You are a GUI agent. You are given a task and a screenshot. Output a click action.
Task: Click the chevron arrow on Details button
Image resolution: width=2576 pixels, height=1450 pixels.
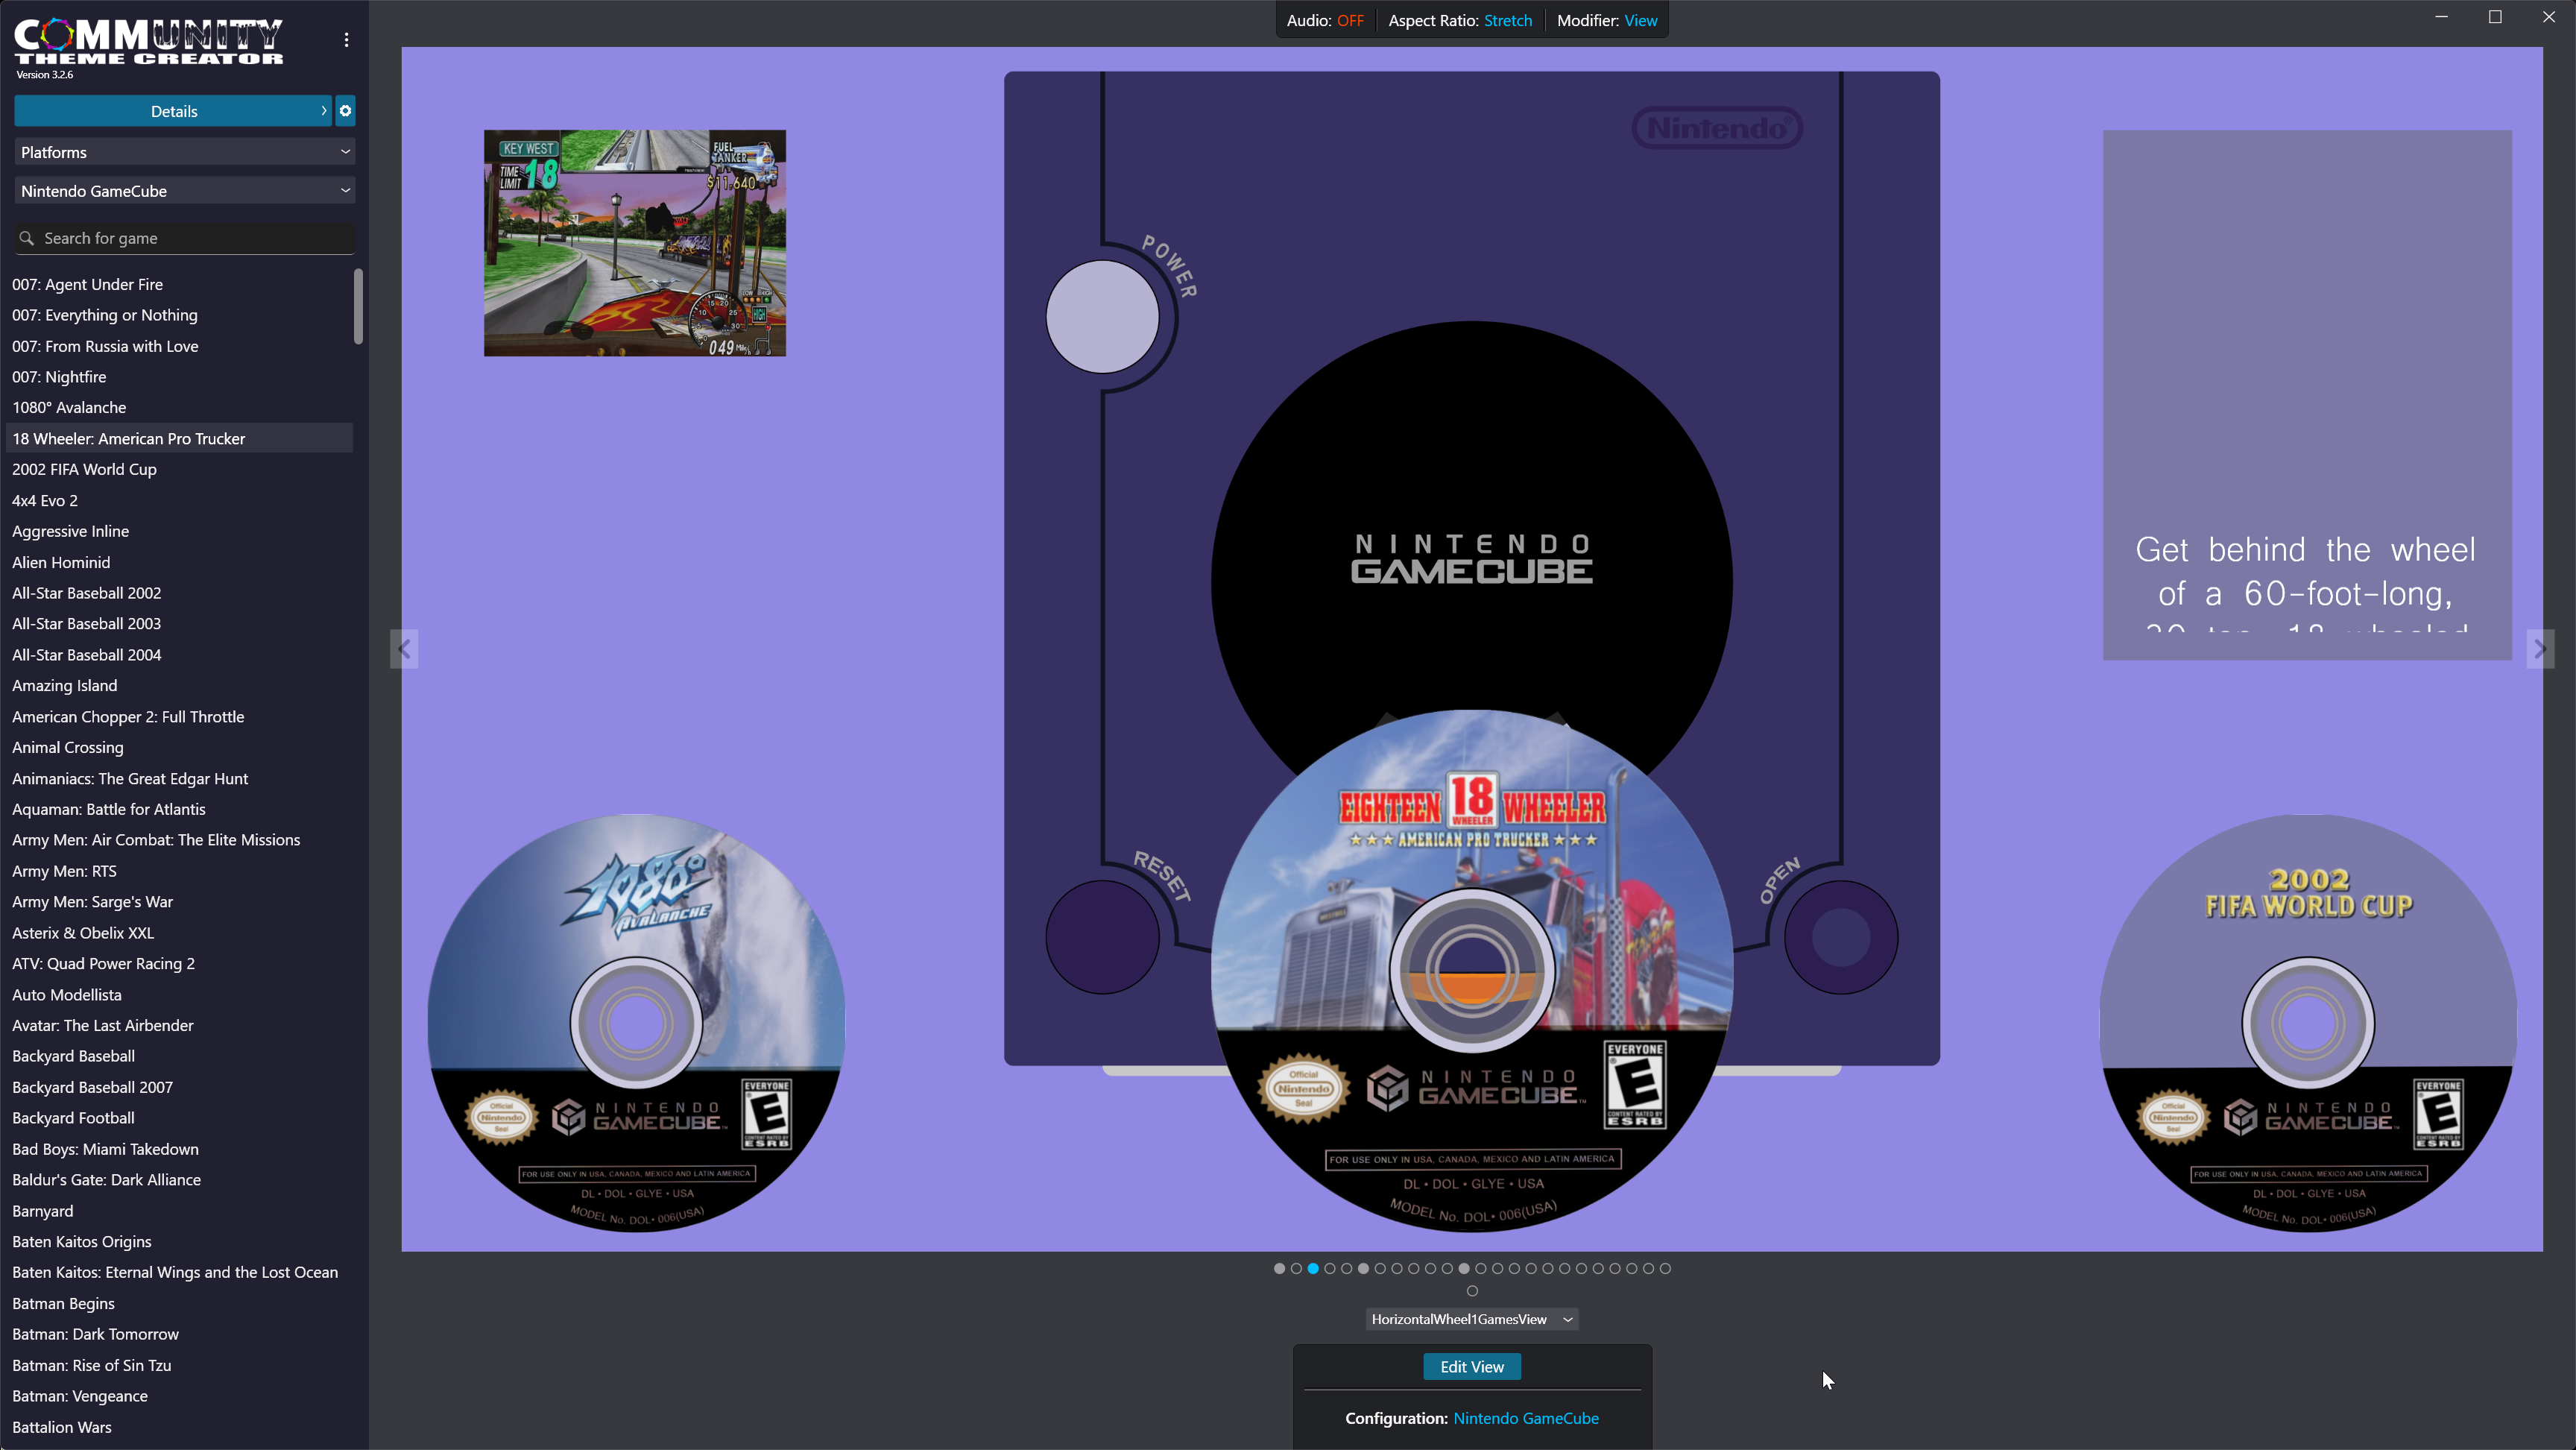pos(323,111)
